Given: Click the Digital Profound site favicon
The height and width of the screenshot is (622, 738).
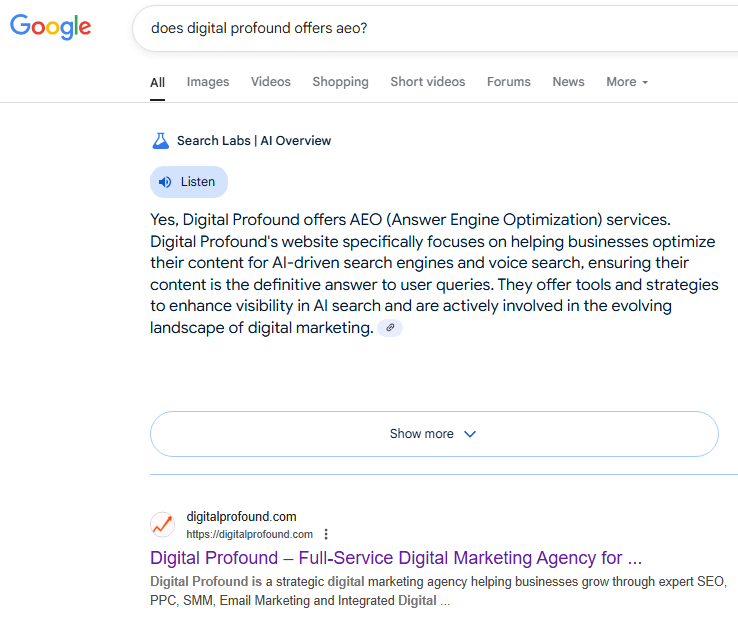Looking at the screenshot, I should pos(162,525).
